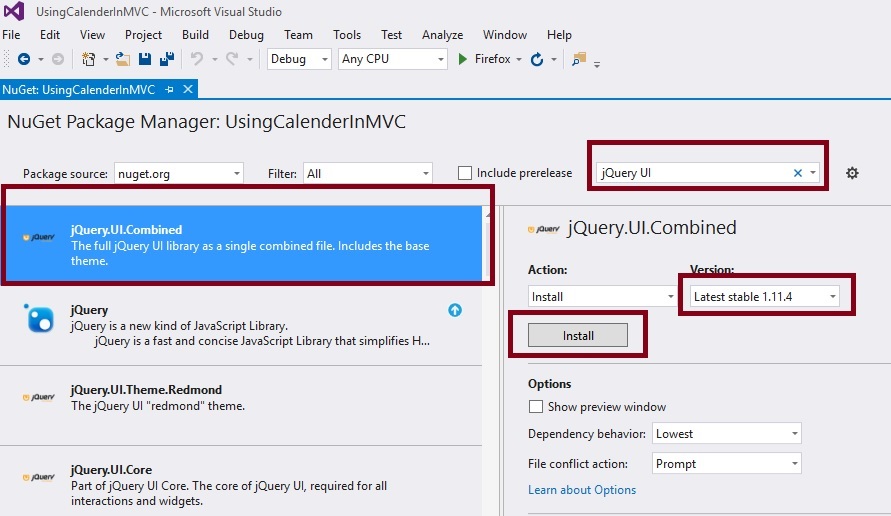The height and width of the screenshot is (516, 891).
Task: Open the Help menu
Action: click(x=559, y=35)
